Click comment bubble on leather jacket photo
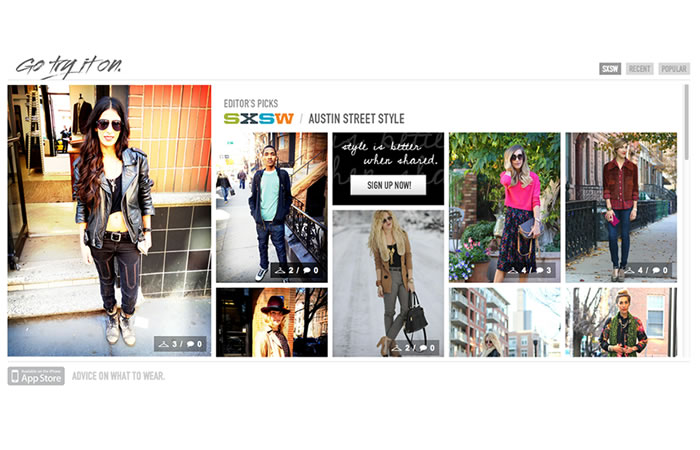Image resolution: width=700 pixels, height=450 pixels. 191,344
